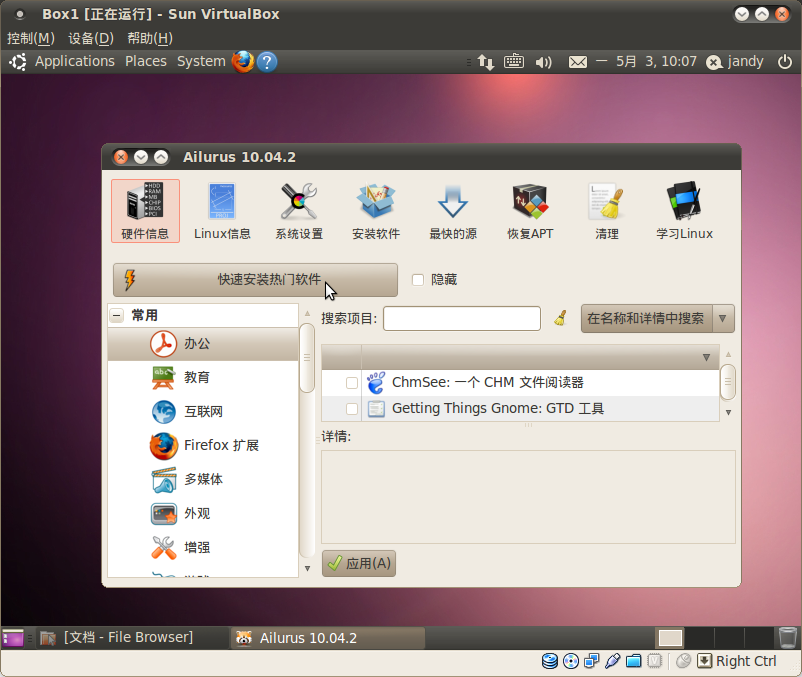Open the Linux信息 section
The width and height of the screenshot is (802, 677).
(222, 211)
